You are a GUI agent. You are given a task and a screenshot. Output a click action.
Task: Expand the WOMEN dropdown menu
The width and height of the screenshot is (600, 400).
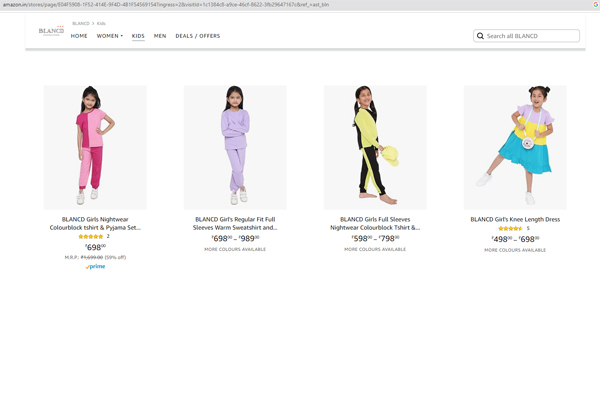(x=109, y=36)
